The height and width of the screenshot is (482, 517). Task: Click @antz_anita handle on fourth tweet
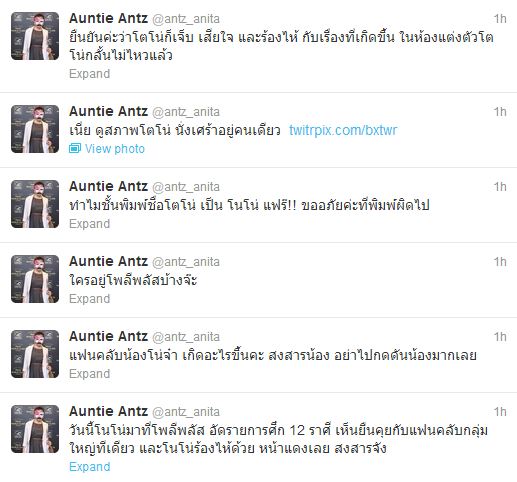click(186, 262)
